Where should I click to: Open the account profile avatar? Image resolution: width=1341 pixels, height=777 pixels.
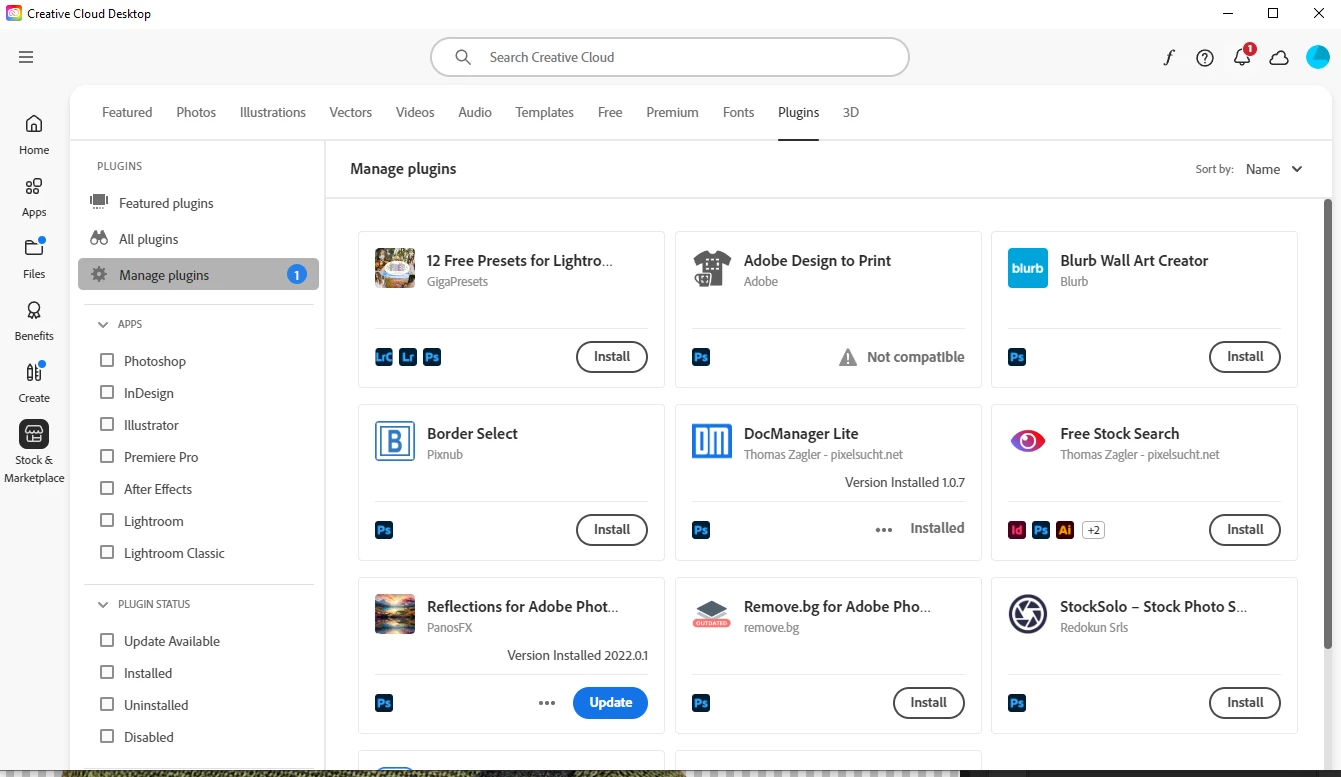tap(1318, 57)
